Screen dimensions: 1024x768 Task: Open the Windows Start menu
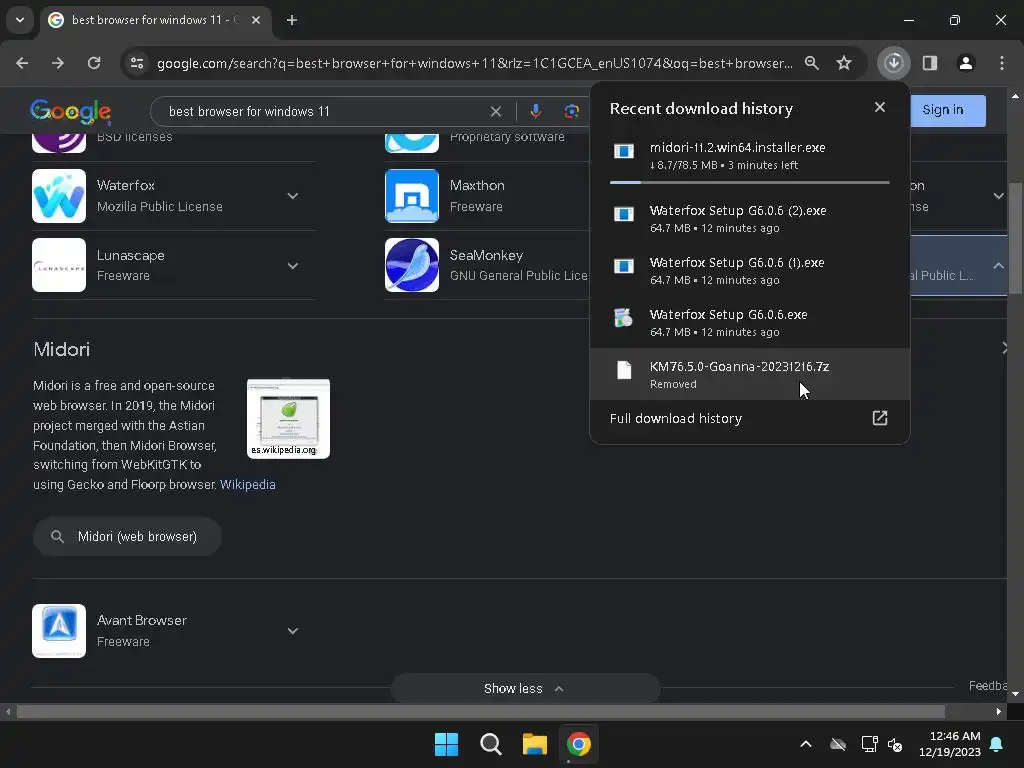pos(446,744)
